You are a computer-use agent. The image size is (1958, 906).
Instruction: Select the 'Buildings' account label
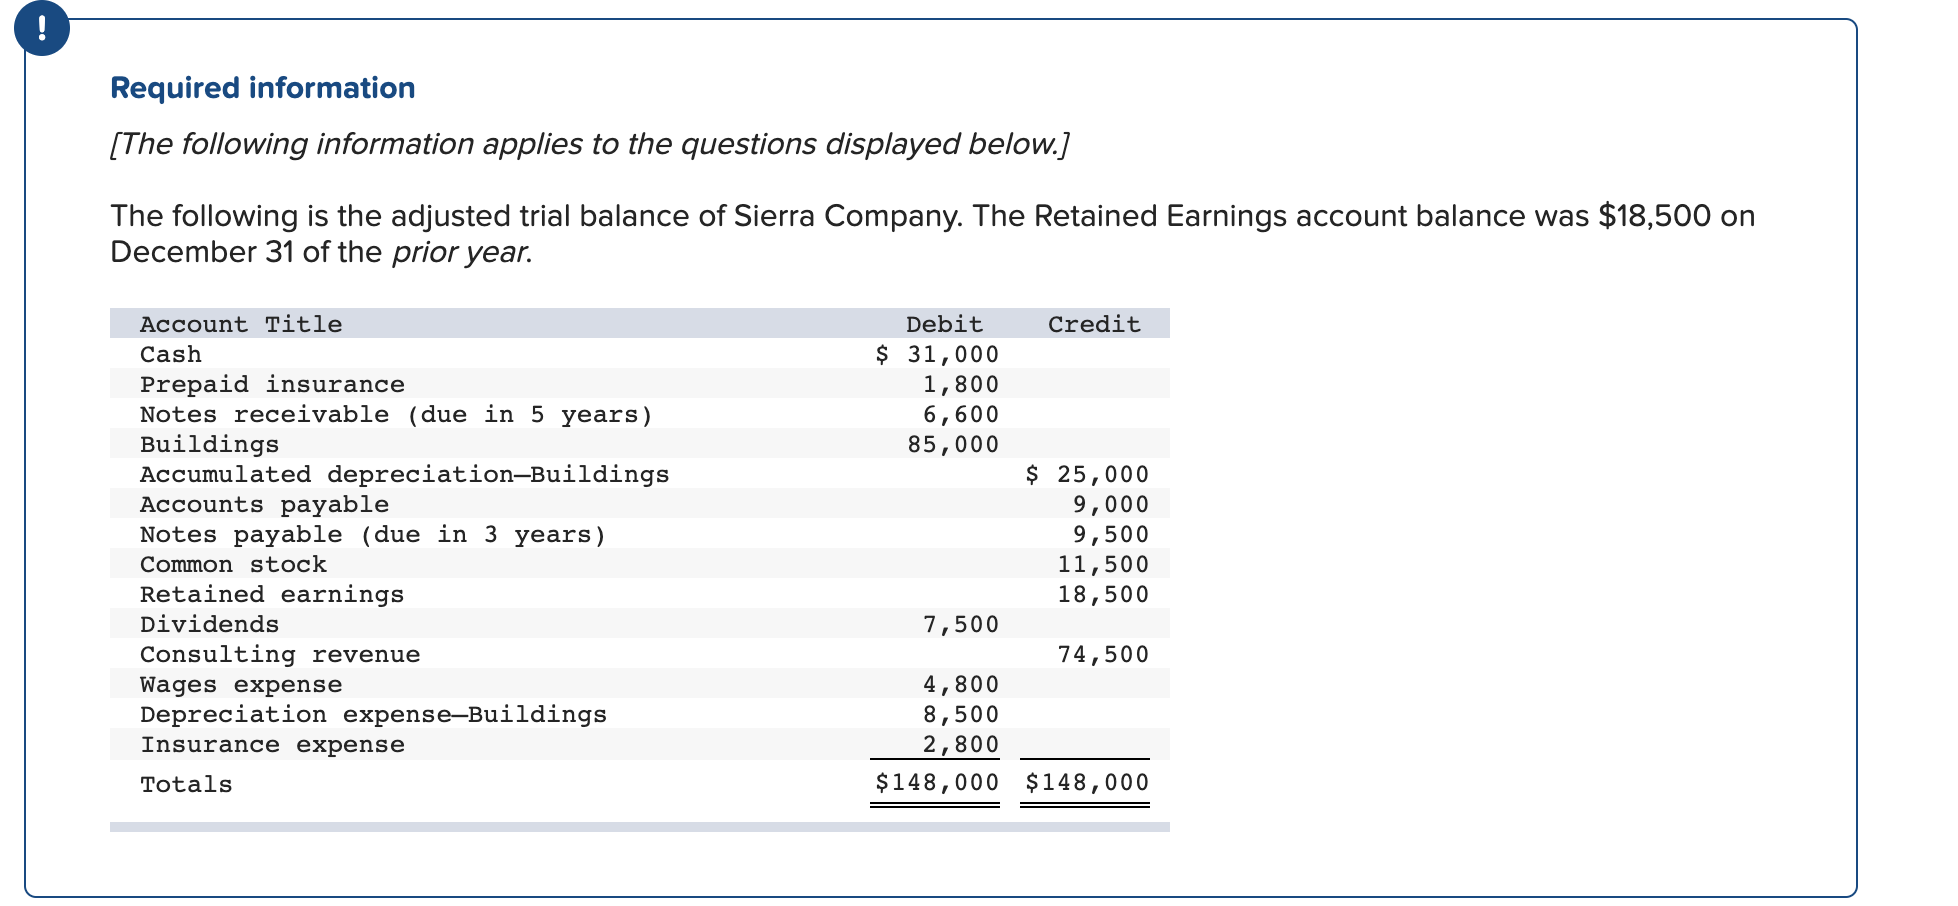coord(210,444)
